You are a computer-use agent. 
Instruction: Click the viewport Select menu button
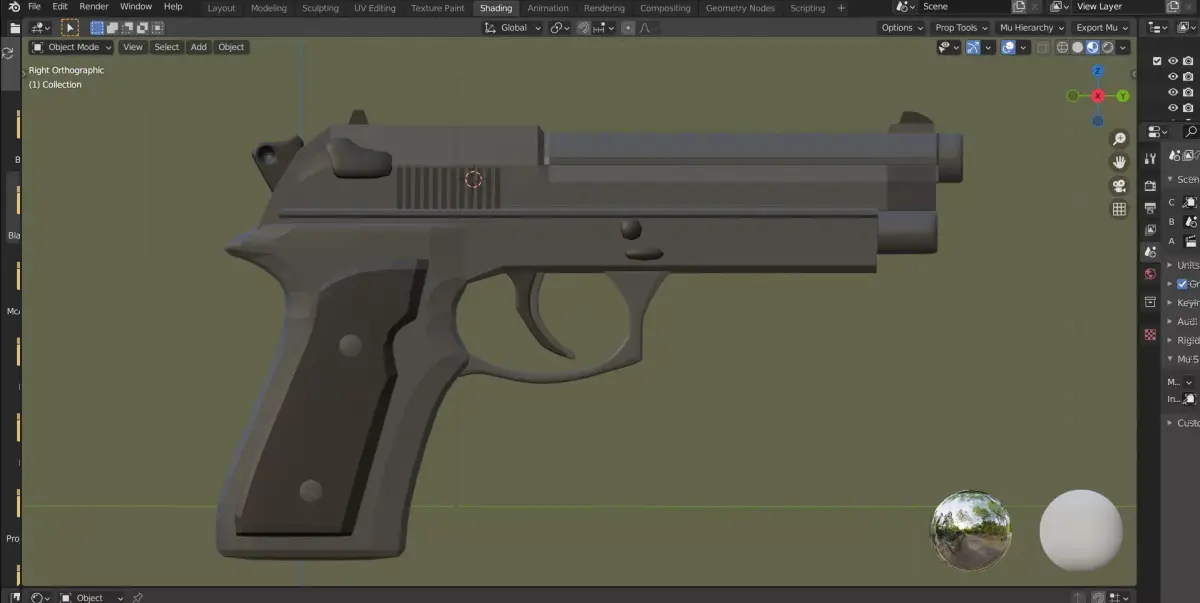166,47
